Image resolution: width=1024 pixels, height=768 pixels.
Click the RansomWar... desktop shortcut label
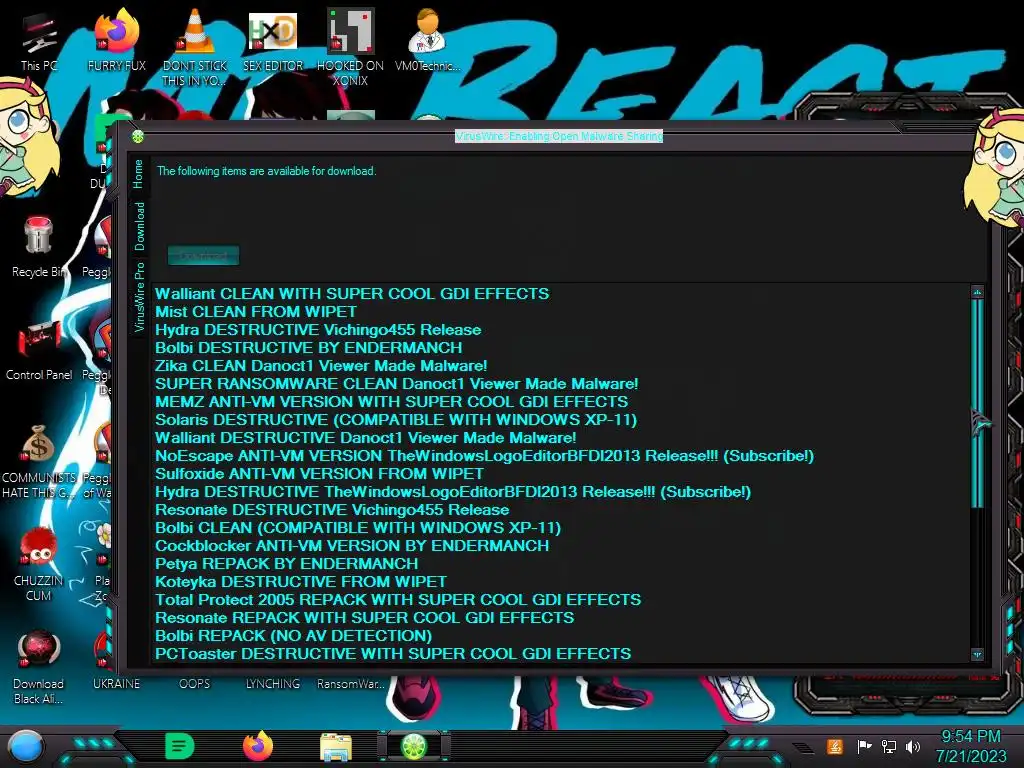[x=351, y=684]
